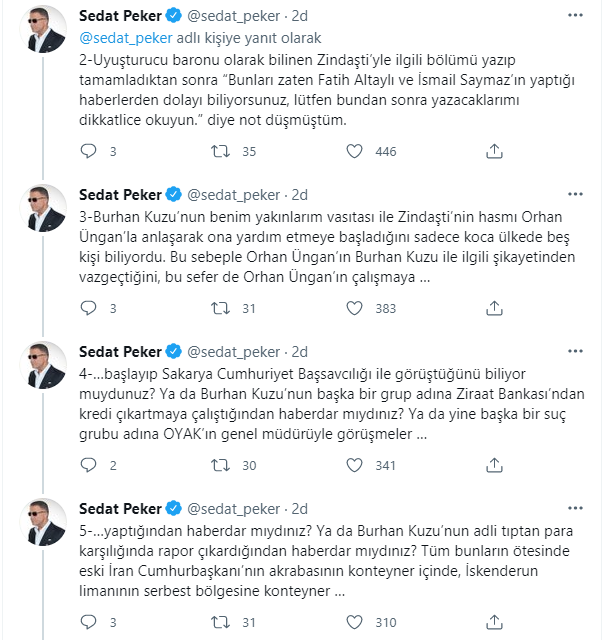Like the tweet with 310 likes

[x=354, y=622]
